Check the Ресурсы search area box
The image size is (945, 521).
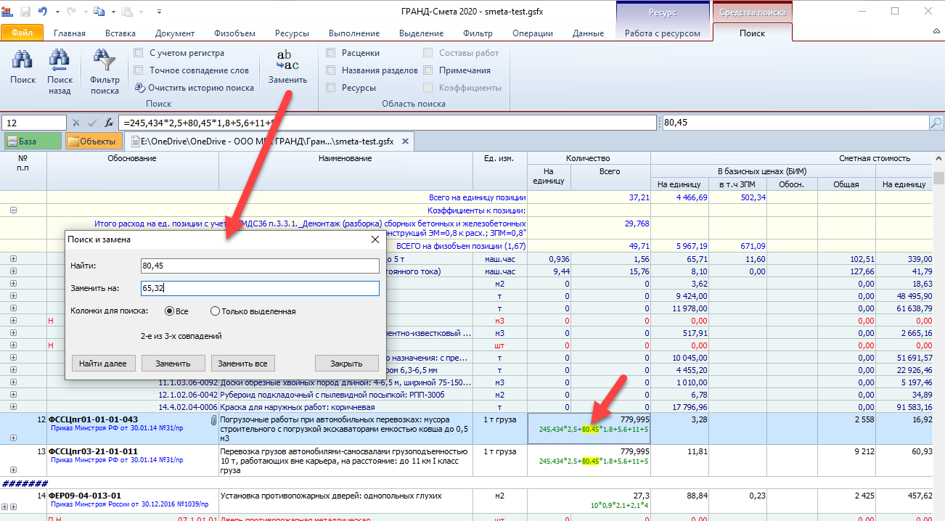[331, 87]
